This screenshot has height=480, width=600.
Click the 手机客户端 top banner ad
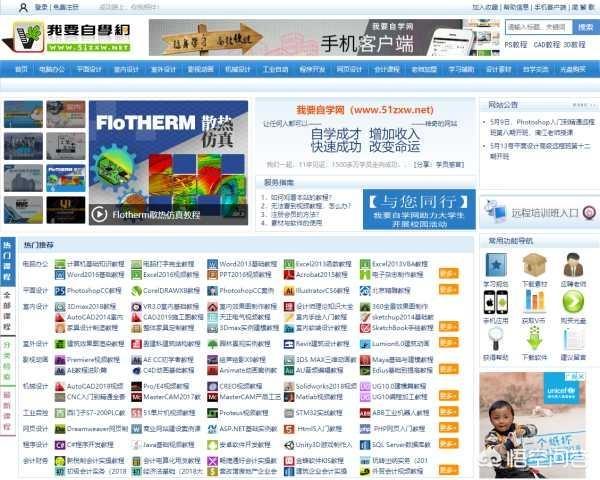tap(324, 38)
